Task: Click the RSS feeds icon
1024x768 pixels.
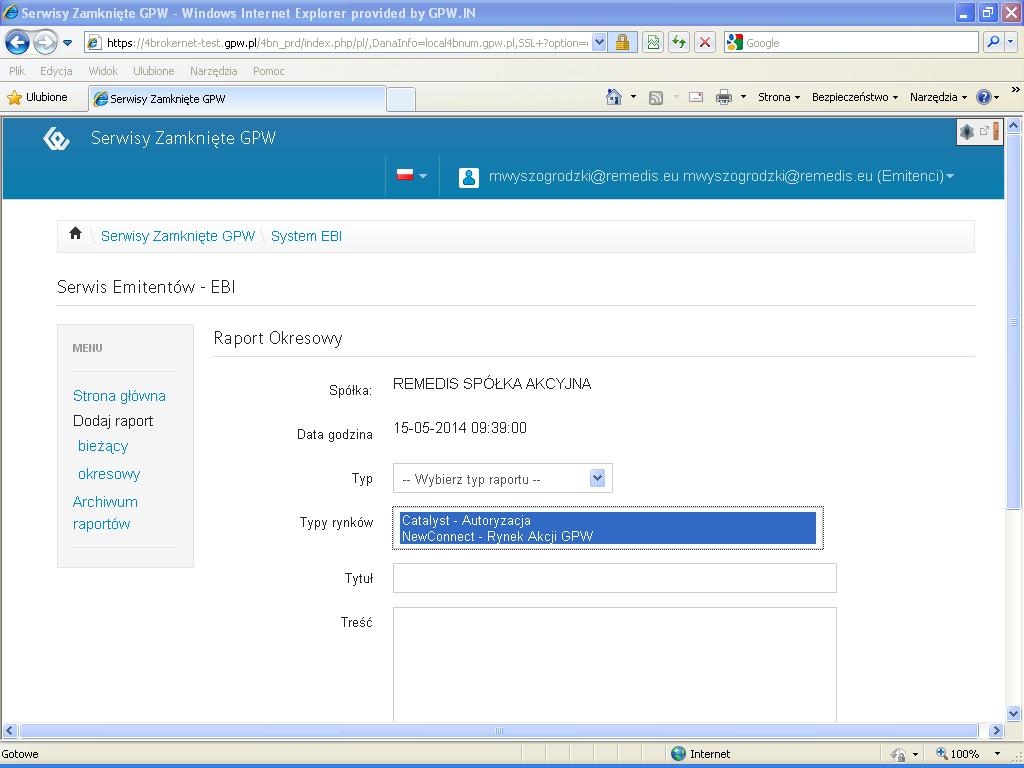Action: pyautogui.click(x=656, y=98)
